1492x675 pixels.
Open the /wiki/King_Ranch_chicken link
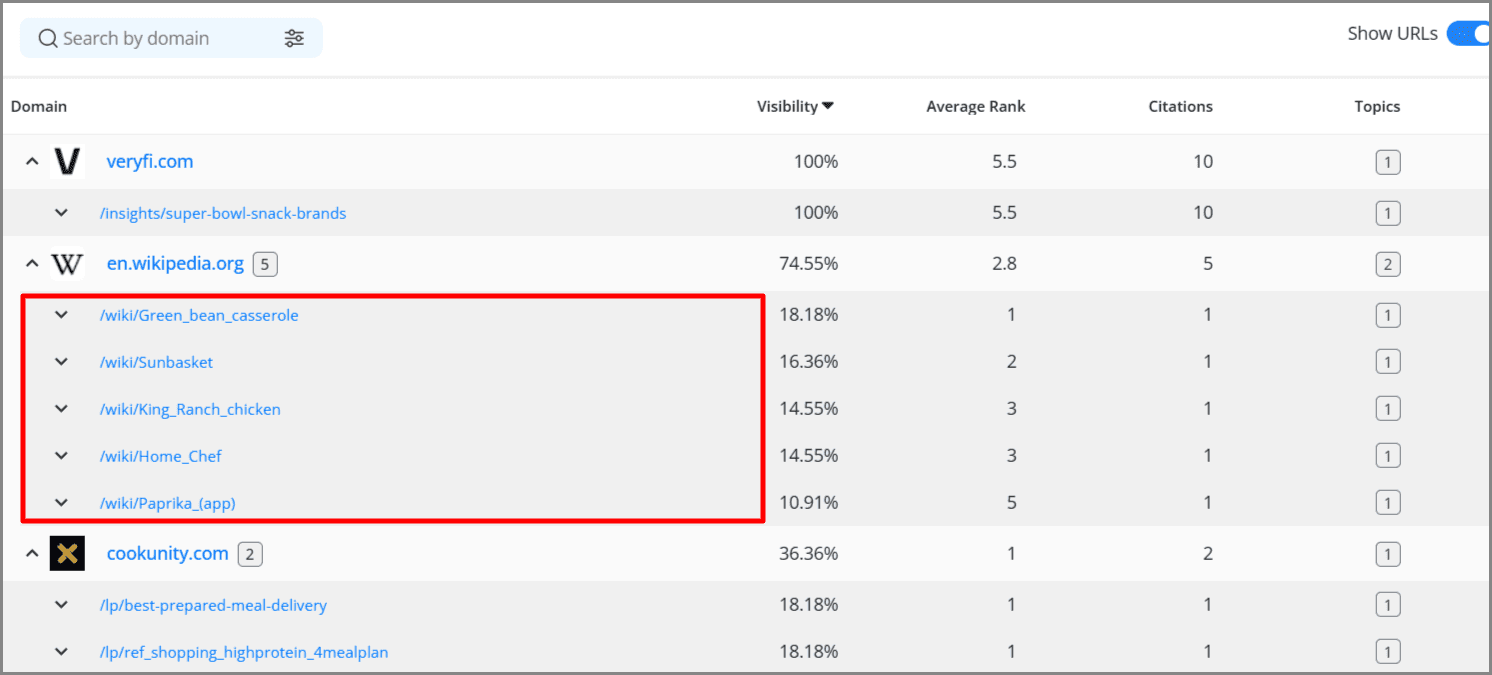(190, 409)
